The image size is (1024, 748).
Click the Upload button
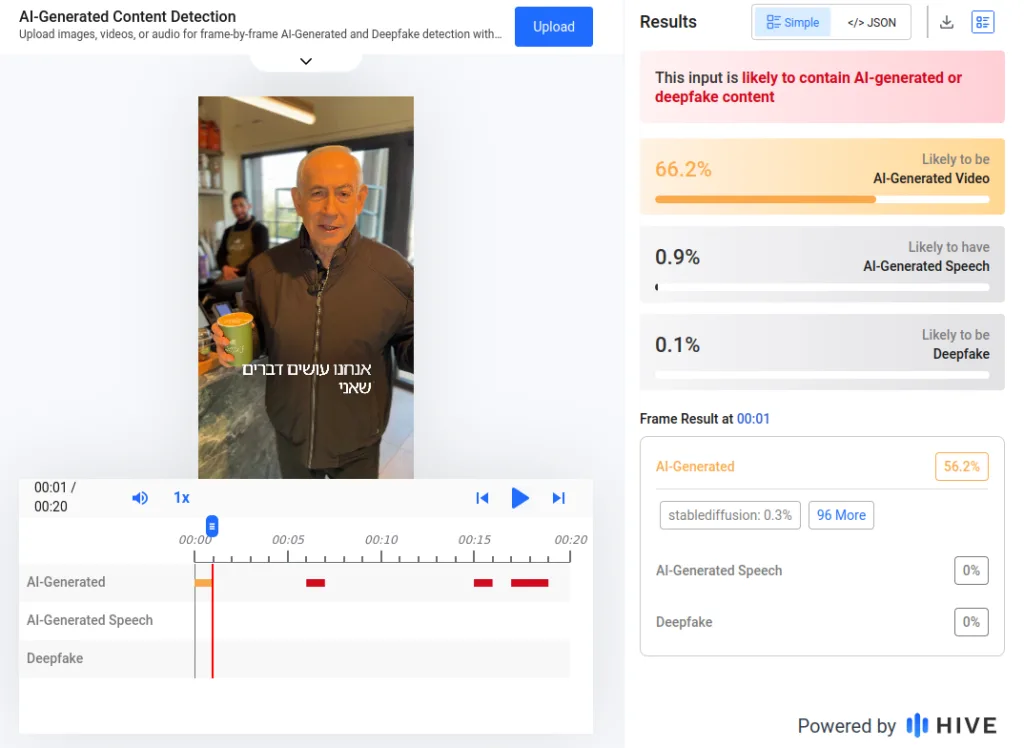[x=553, y=27]
